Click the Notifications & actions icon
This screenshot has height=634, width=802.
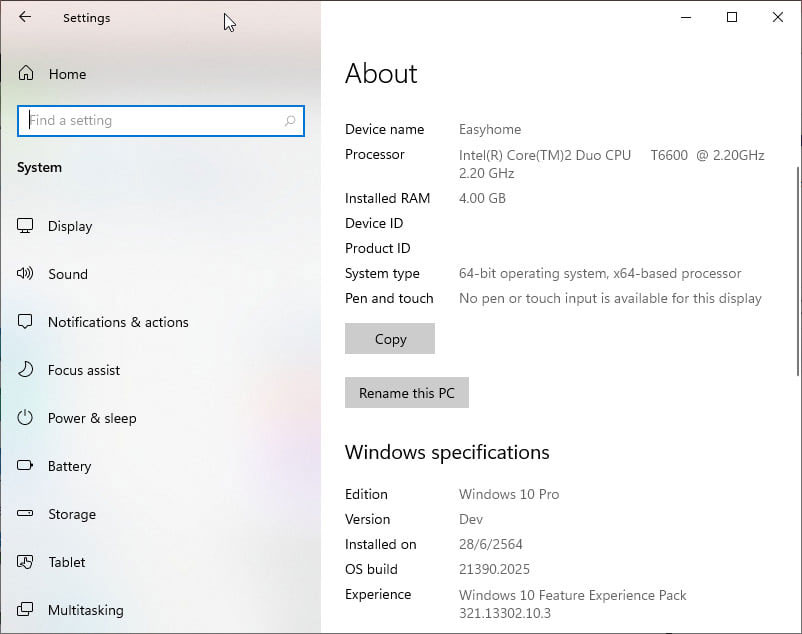click(x=25, y=322)
